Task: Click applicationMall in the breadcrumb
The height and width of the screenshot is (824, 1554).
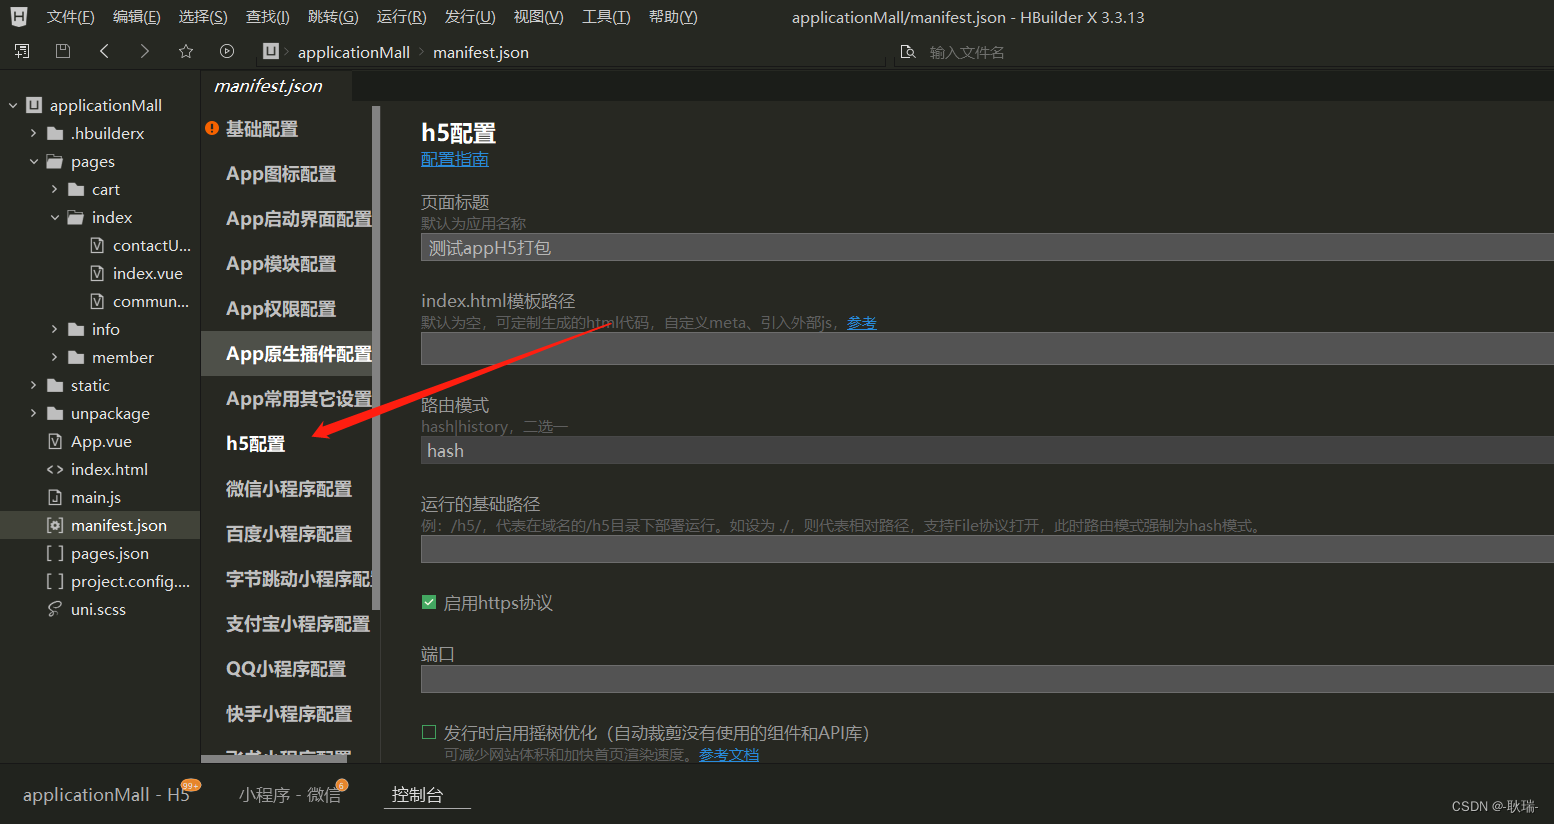Action: (354, 52)
